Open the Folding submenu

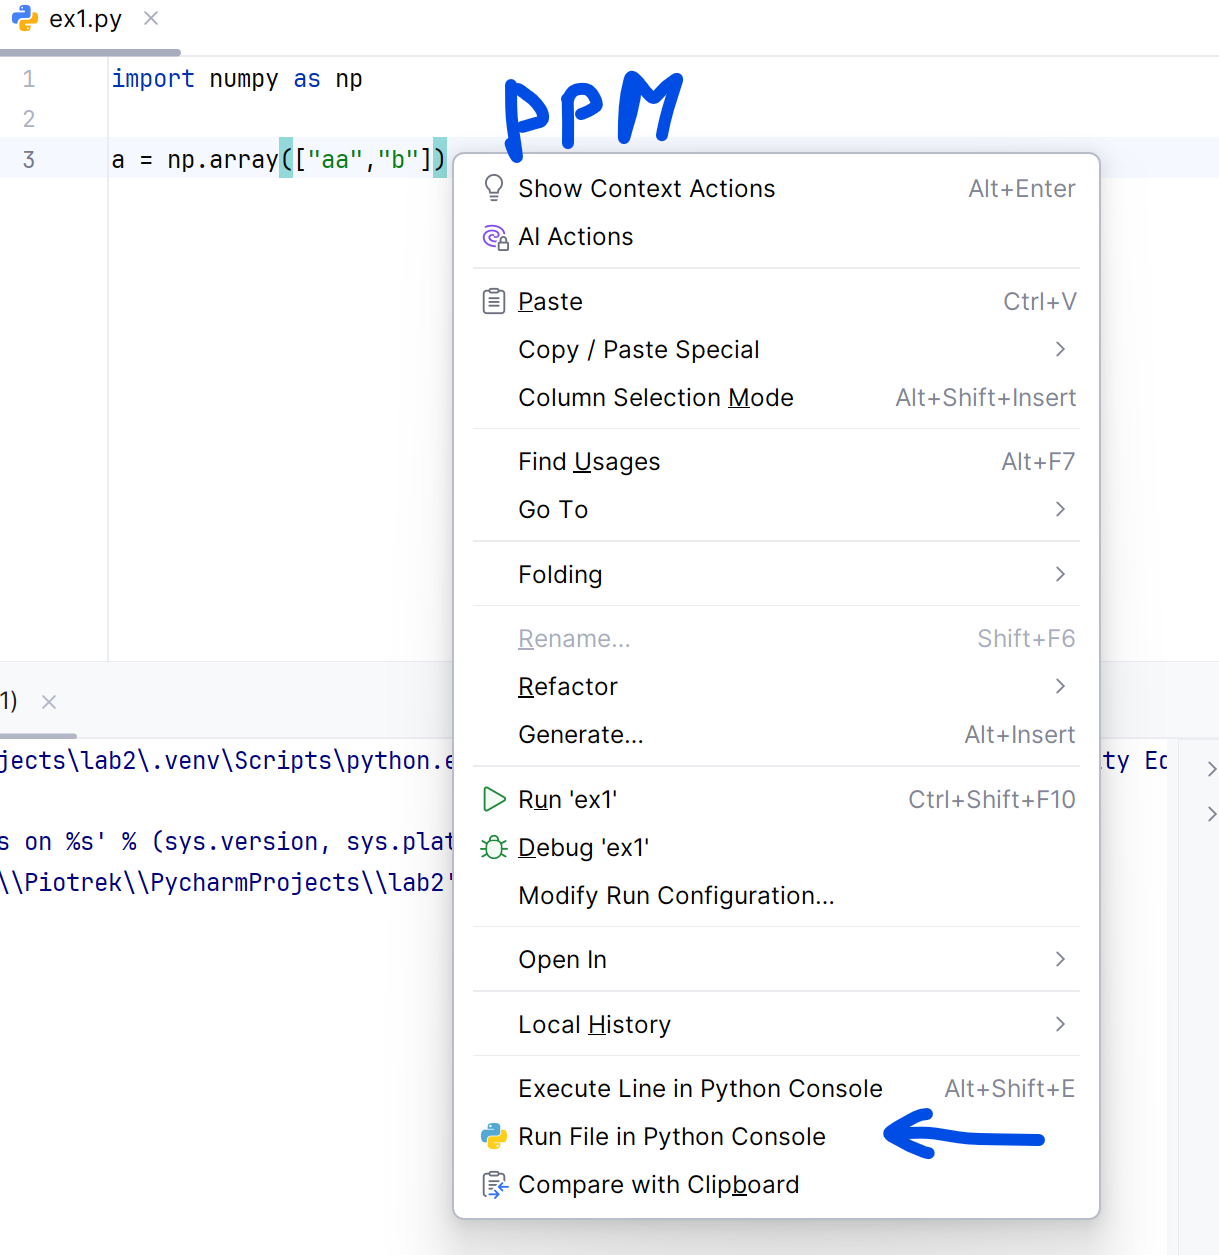(1060, 574)
